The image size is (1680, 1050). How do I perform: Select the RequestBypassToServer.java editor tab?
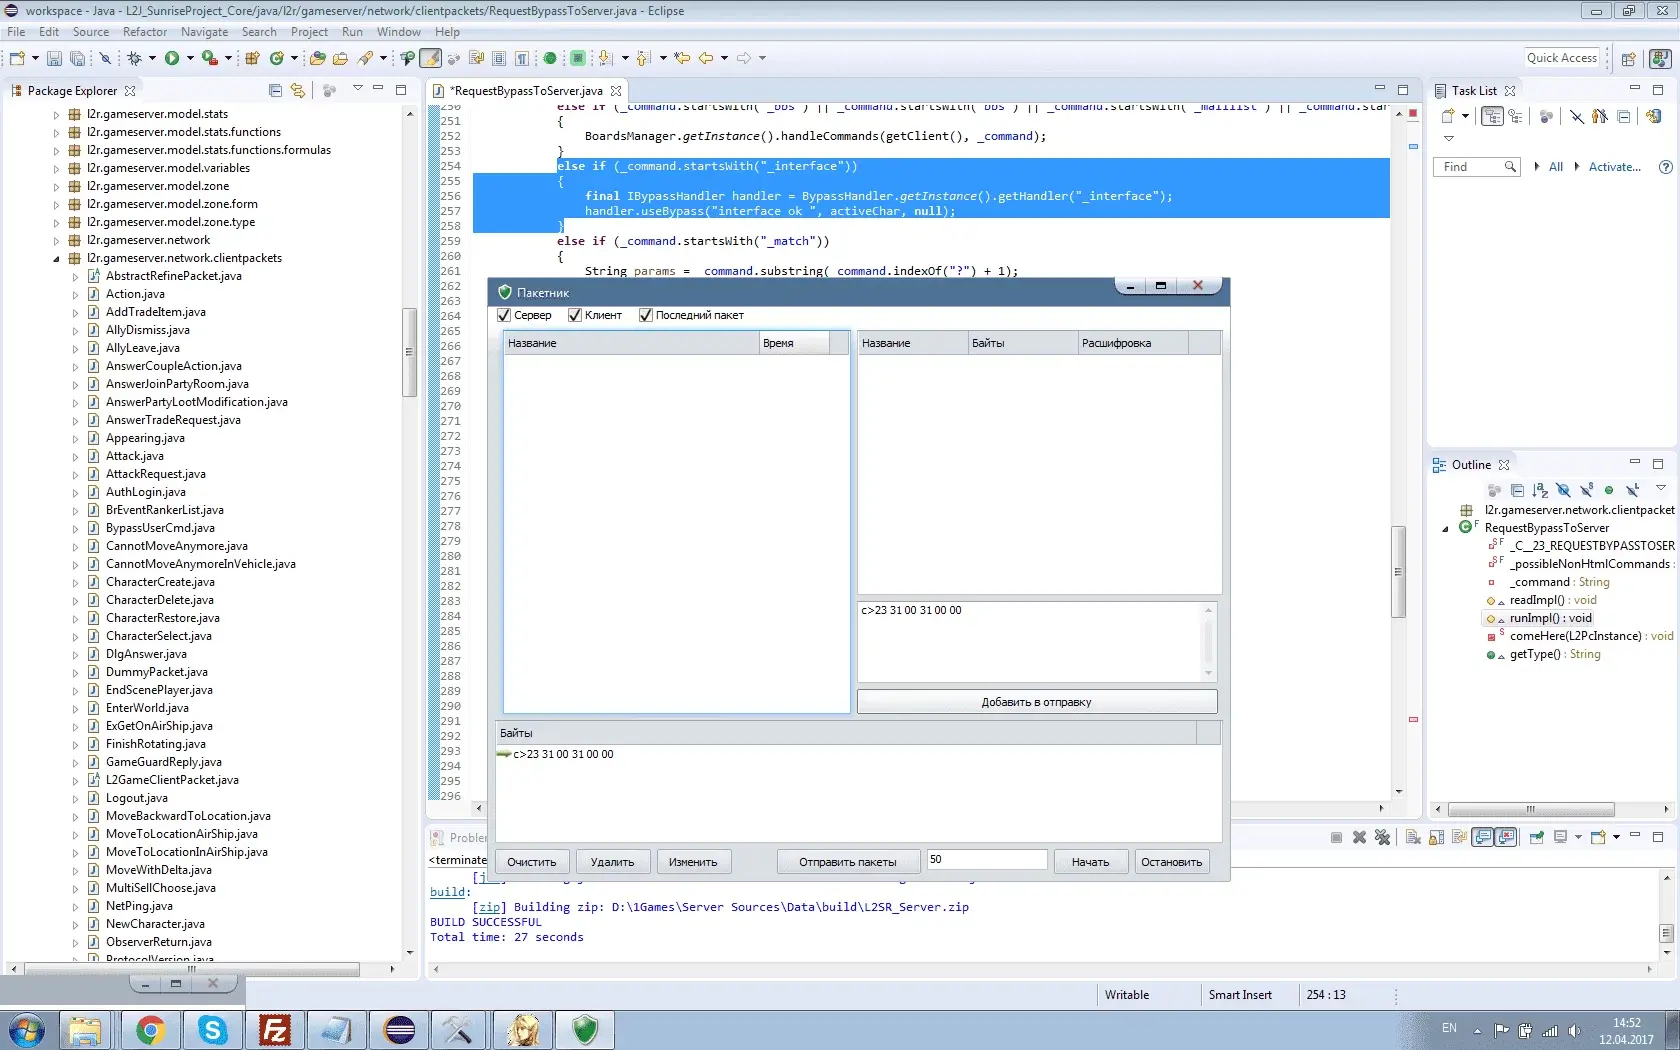[526, 91]
